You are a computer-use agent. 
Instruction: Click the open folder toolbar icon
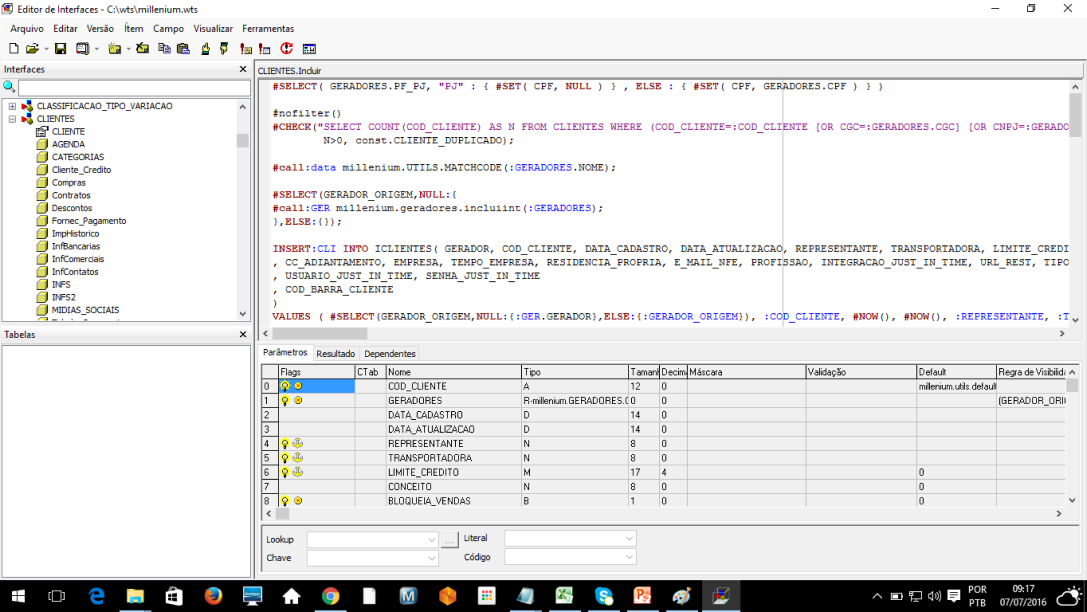click(32, 48)
